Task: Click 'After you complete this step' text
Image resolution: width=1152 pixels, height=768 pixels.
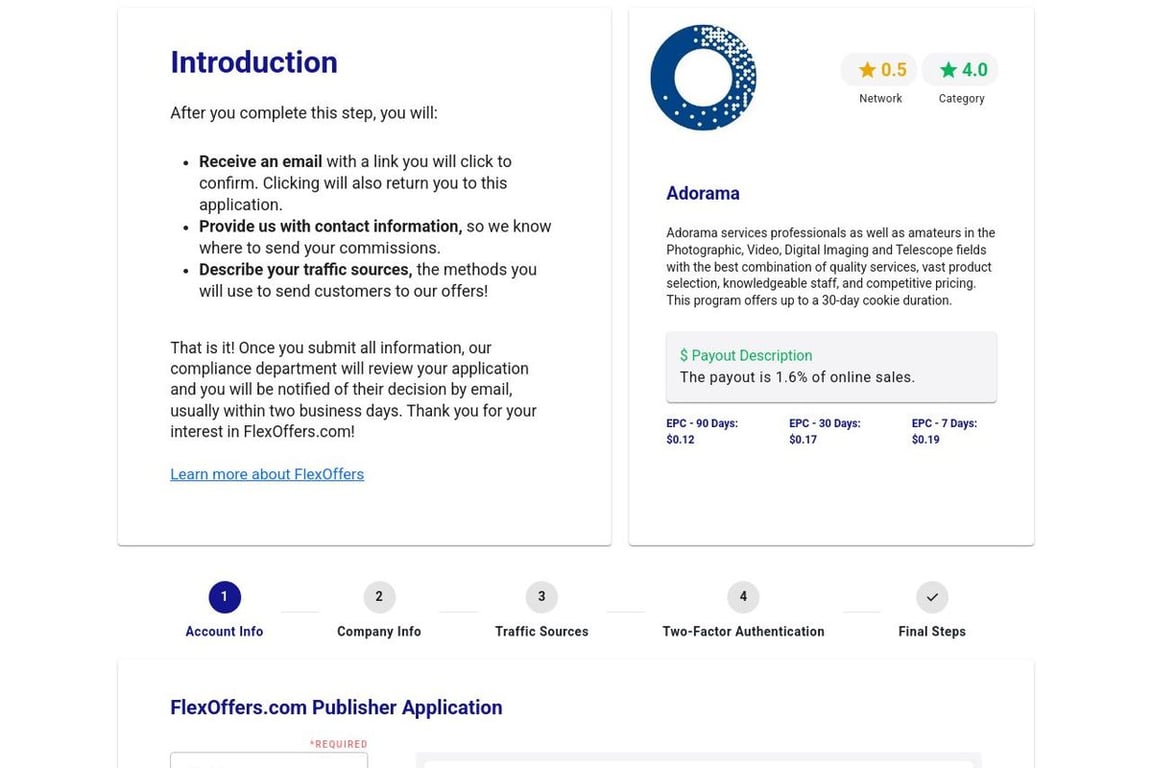Action: 303,113
